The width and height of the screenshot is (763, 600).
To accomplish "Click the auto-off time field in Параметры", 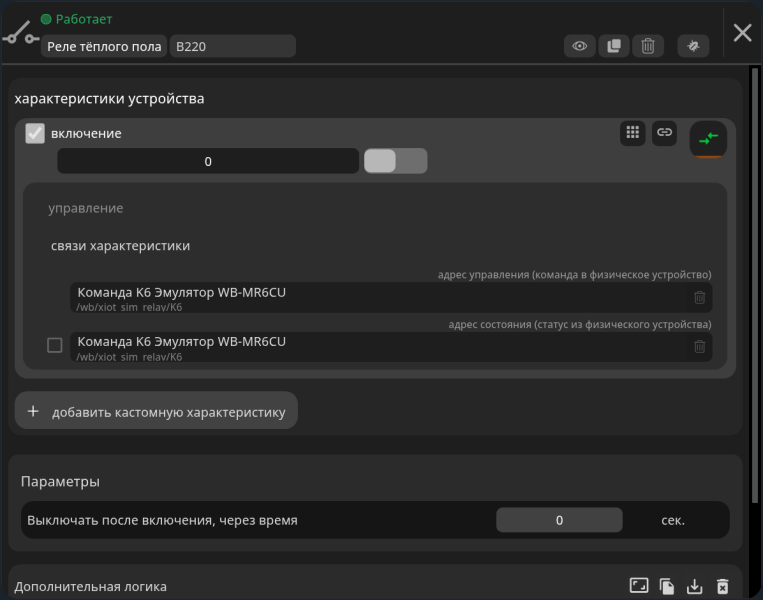I will click(x=559, y=520).
